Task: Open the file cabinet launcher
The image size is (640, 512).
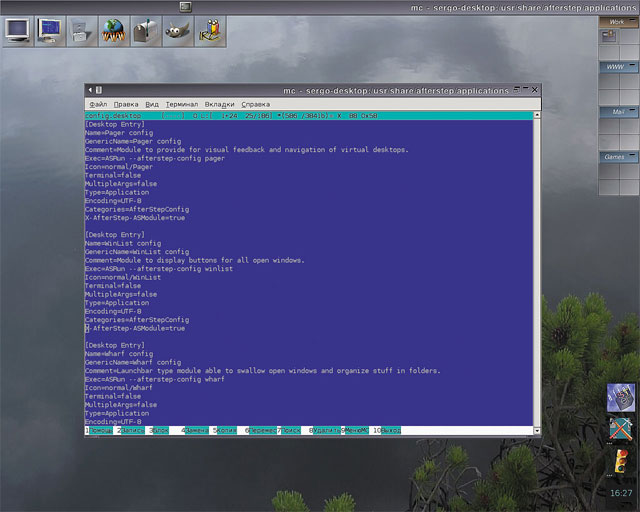Action: [82, 31]
